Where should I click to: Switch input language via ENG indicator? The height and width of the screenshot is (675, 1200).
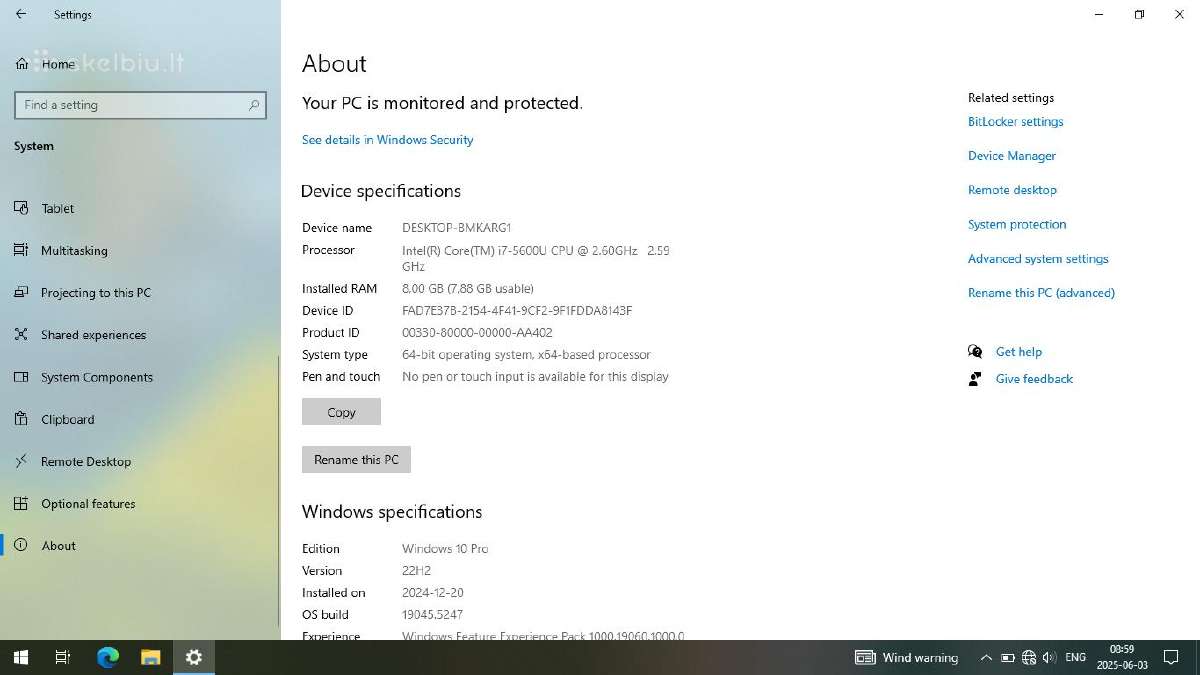point(1075,657)
